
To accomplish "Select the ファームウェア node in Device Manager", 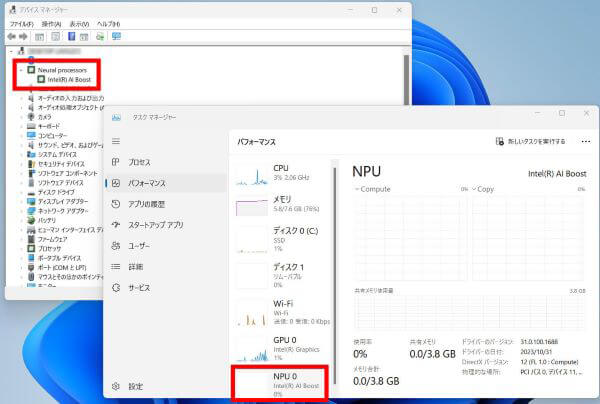I will (52, 239).
